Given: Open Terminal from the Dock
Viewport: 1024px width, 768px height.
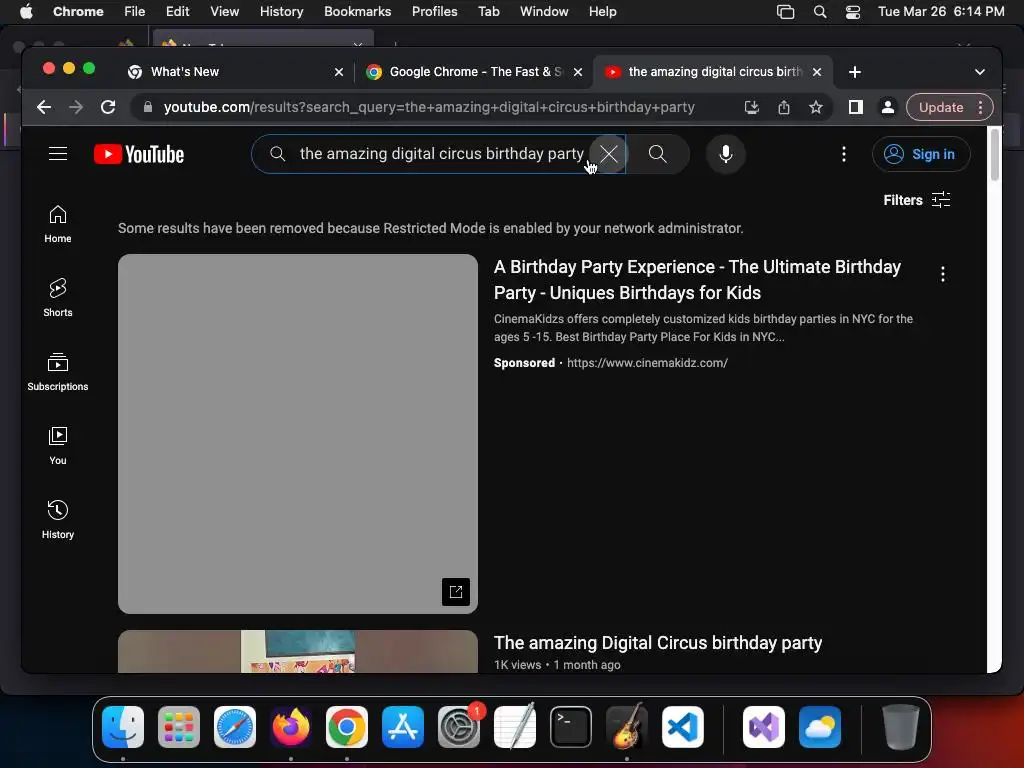Looking at the screenshot, I should tap(571, 727).
